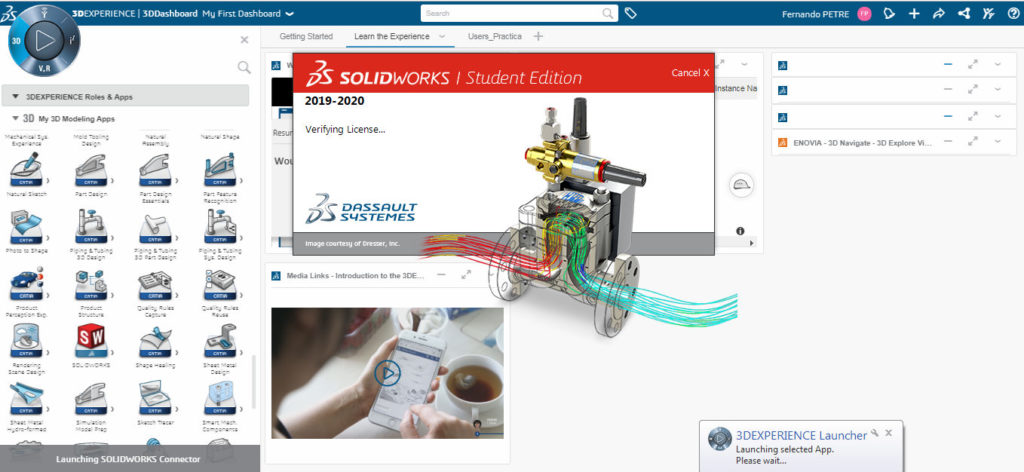Open the chevron menu of the first right widget
Screen dimensions: 1024x472
(998, 64)
